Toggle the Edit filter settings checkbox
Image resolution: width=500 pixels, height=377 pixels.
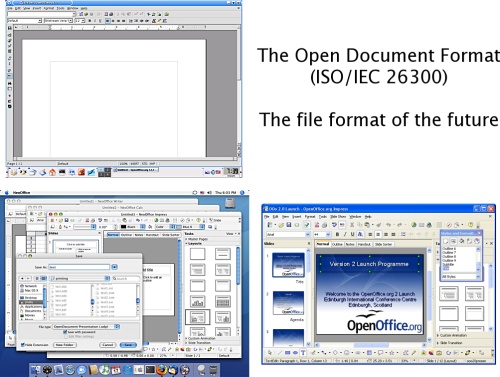tap(65, 337)
